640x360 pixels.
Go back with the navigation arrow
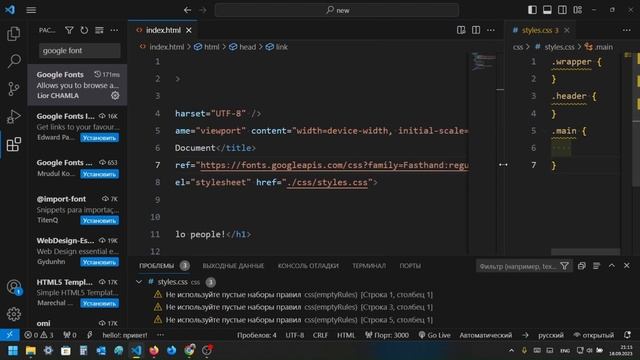[187, 10]
